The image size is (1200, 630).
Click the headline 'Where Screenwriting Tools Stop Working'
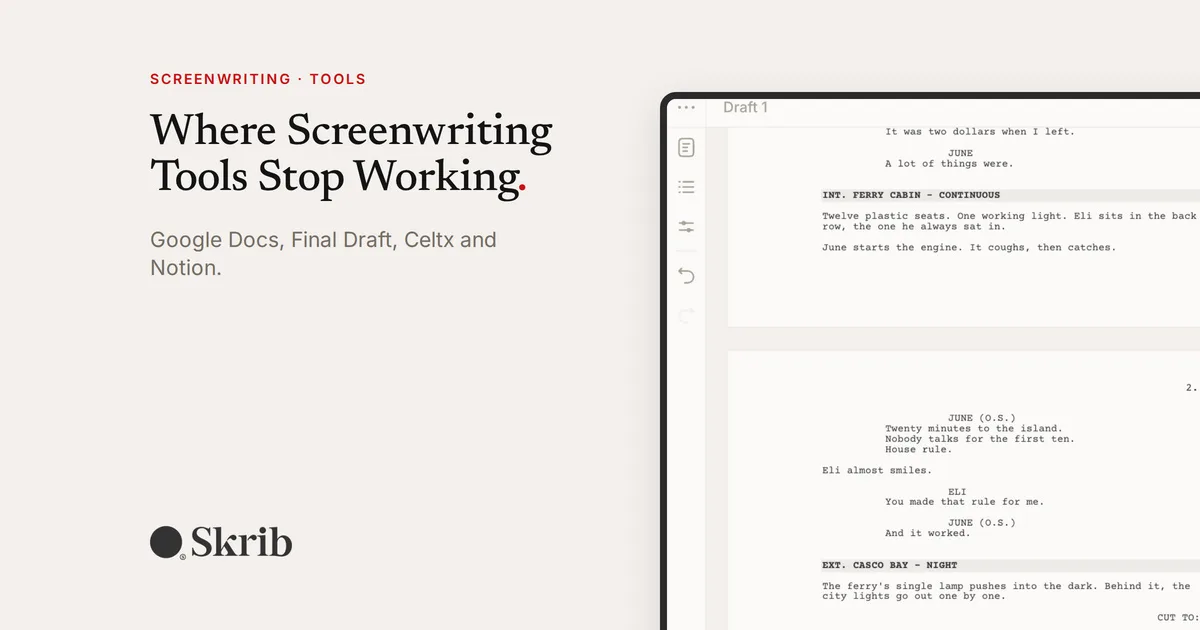pos(351,153)
